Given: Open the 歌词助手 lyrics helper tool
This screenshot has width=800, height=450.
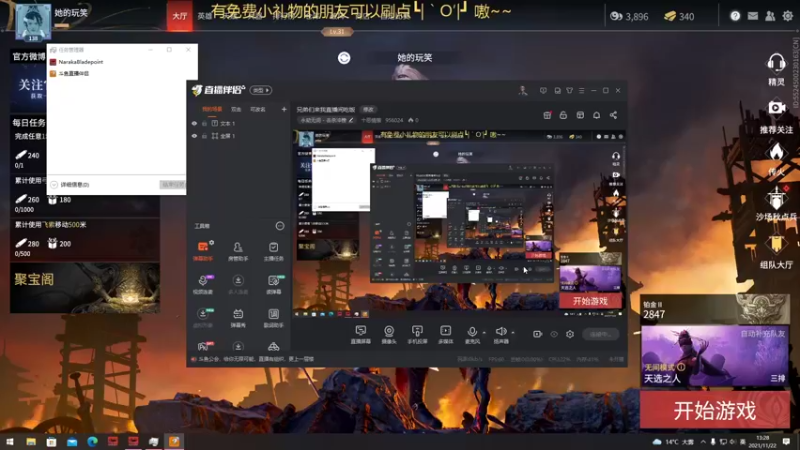Looking at the screenshot, I should point(273,317).
